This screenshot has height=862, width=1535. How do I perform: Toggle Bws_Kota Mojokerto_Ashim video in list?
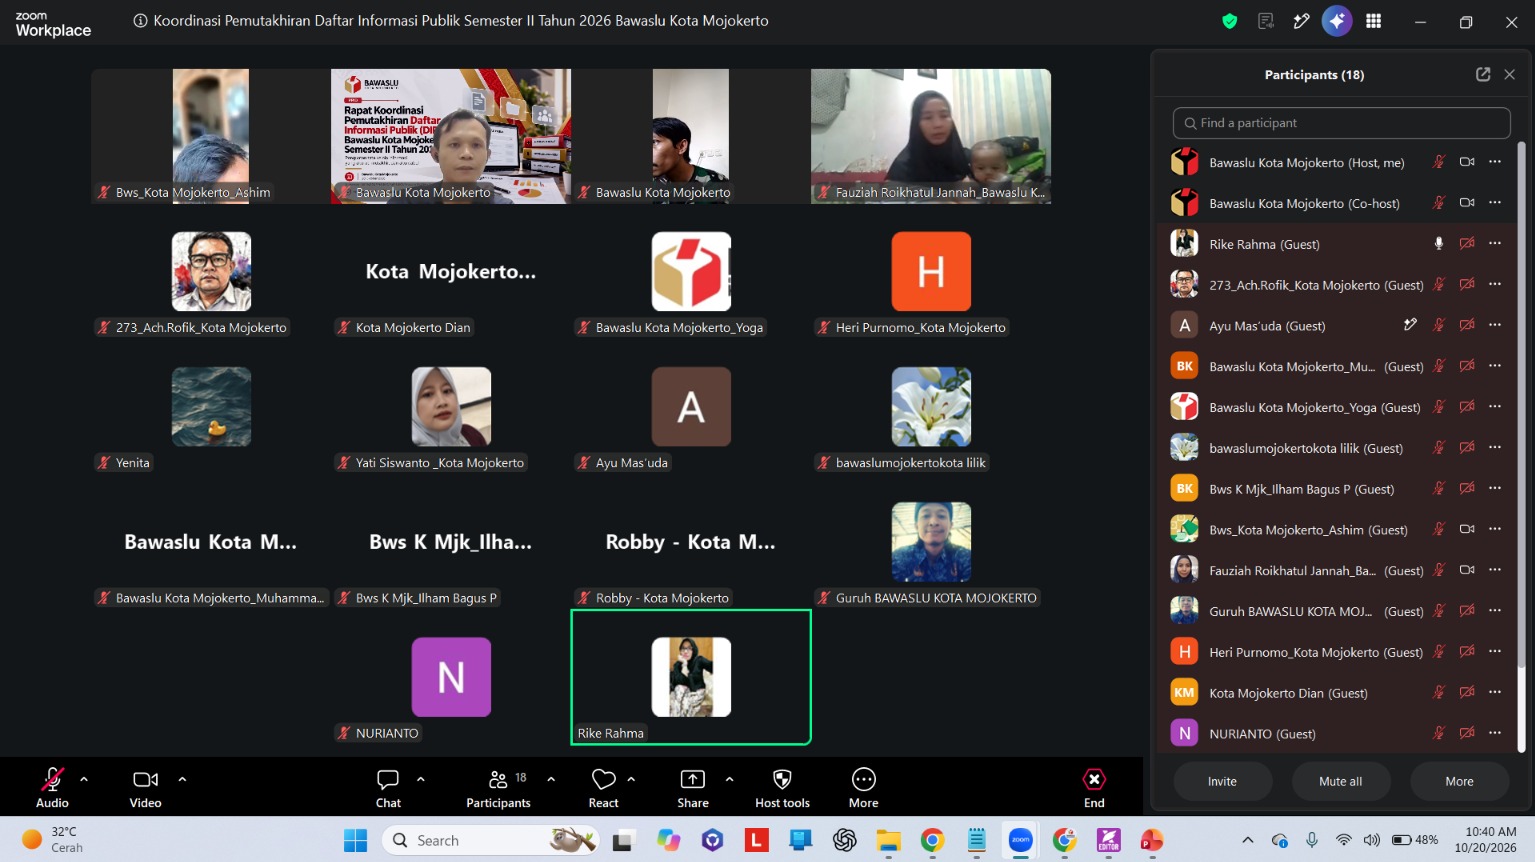(1467, 529)
